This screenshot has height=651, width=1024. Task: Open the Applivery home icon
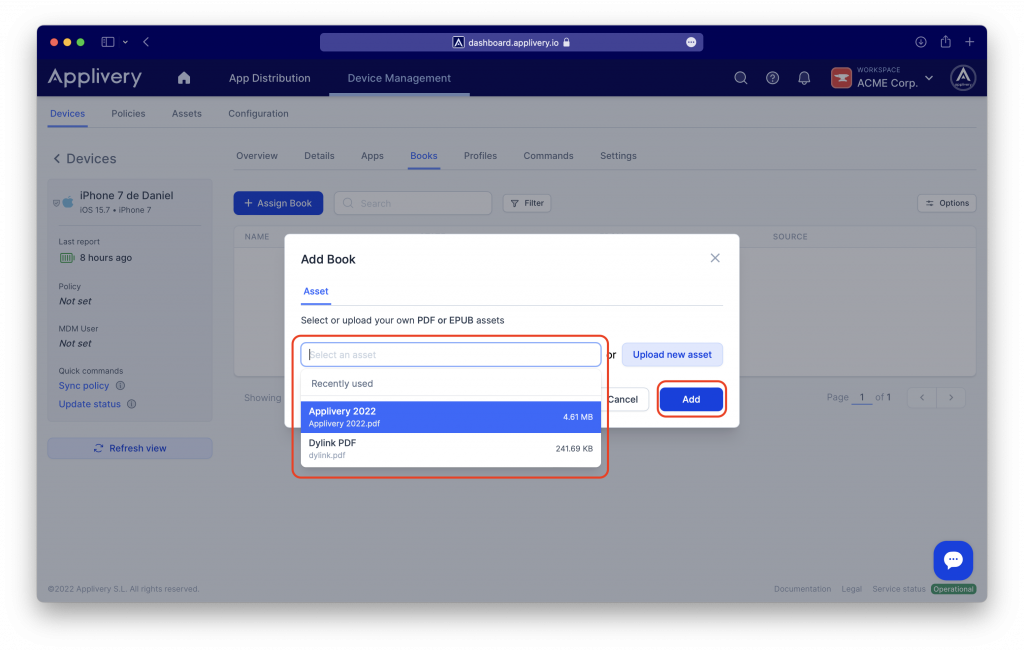point(184,78)
